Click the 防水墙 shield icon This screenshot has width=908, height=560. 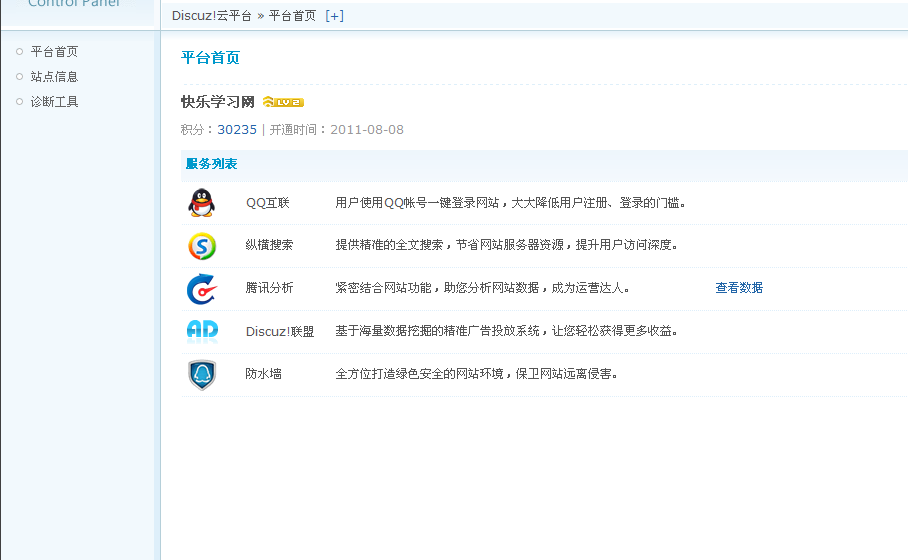point(202,375)
